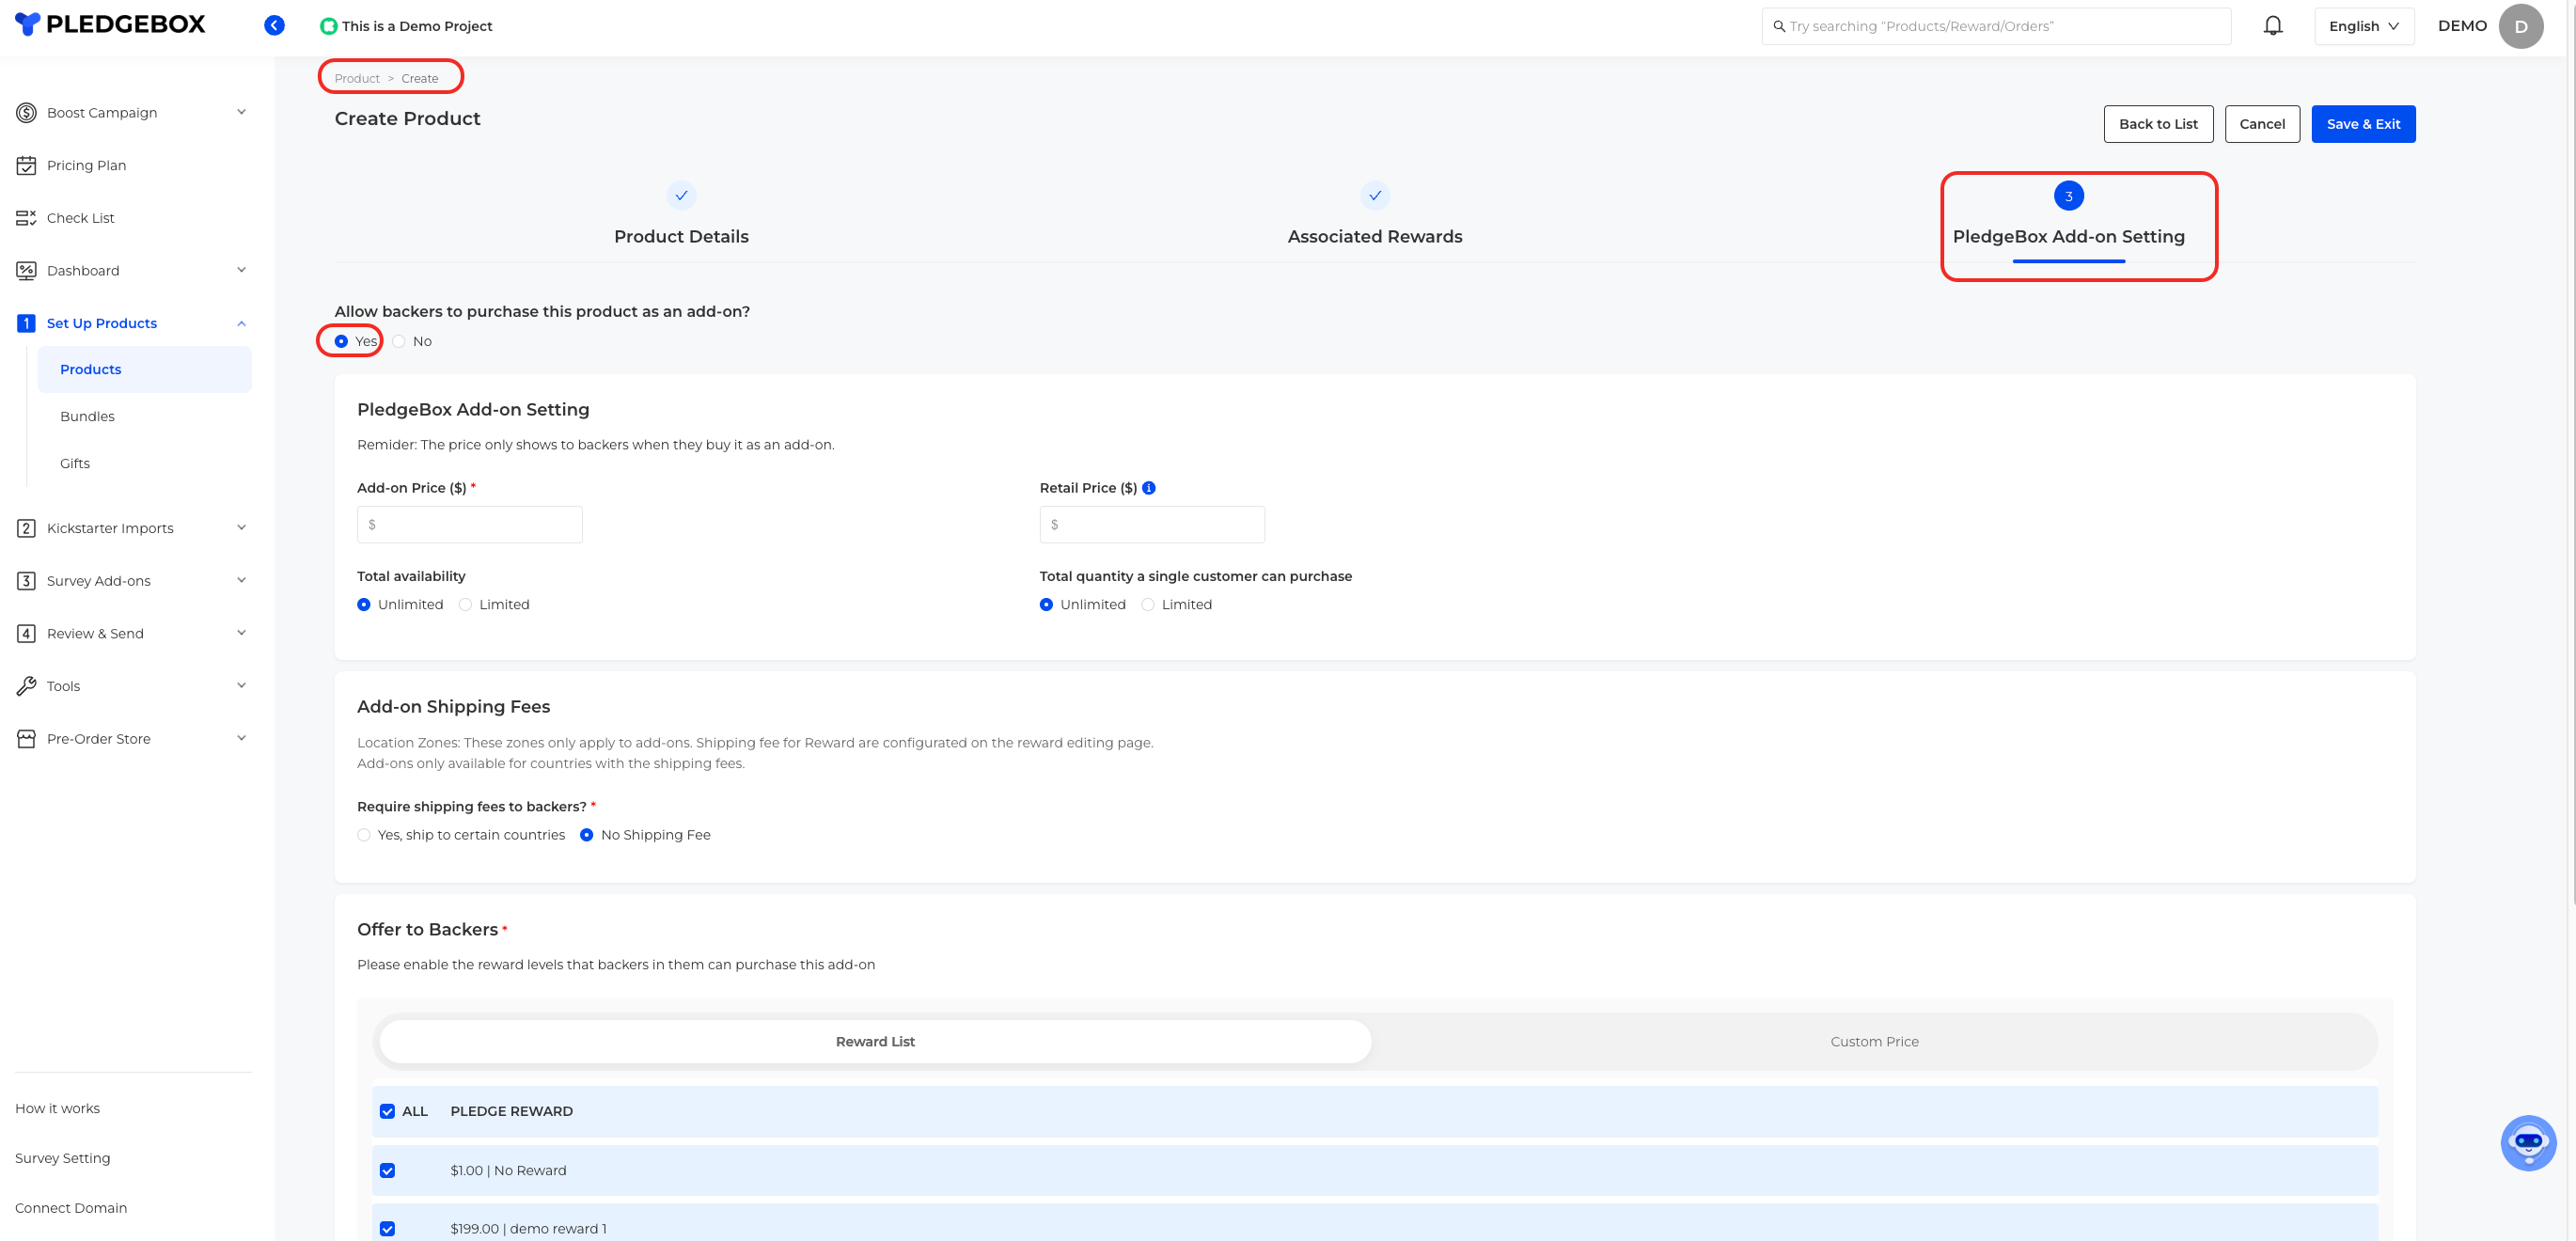2576x1241 pixels.
Task: Open the Survey Setting link
Action: click(x=62, y=1159)
